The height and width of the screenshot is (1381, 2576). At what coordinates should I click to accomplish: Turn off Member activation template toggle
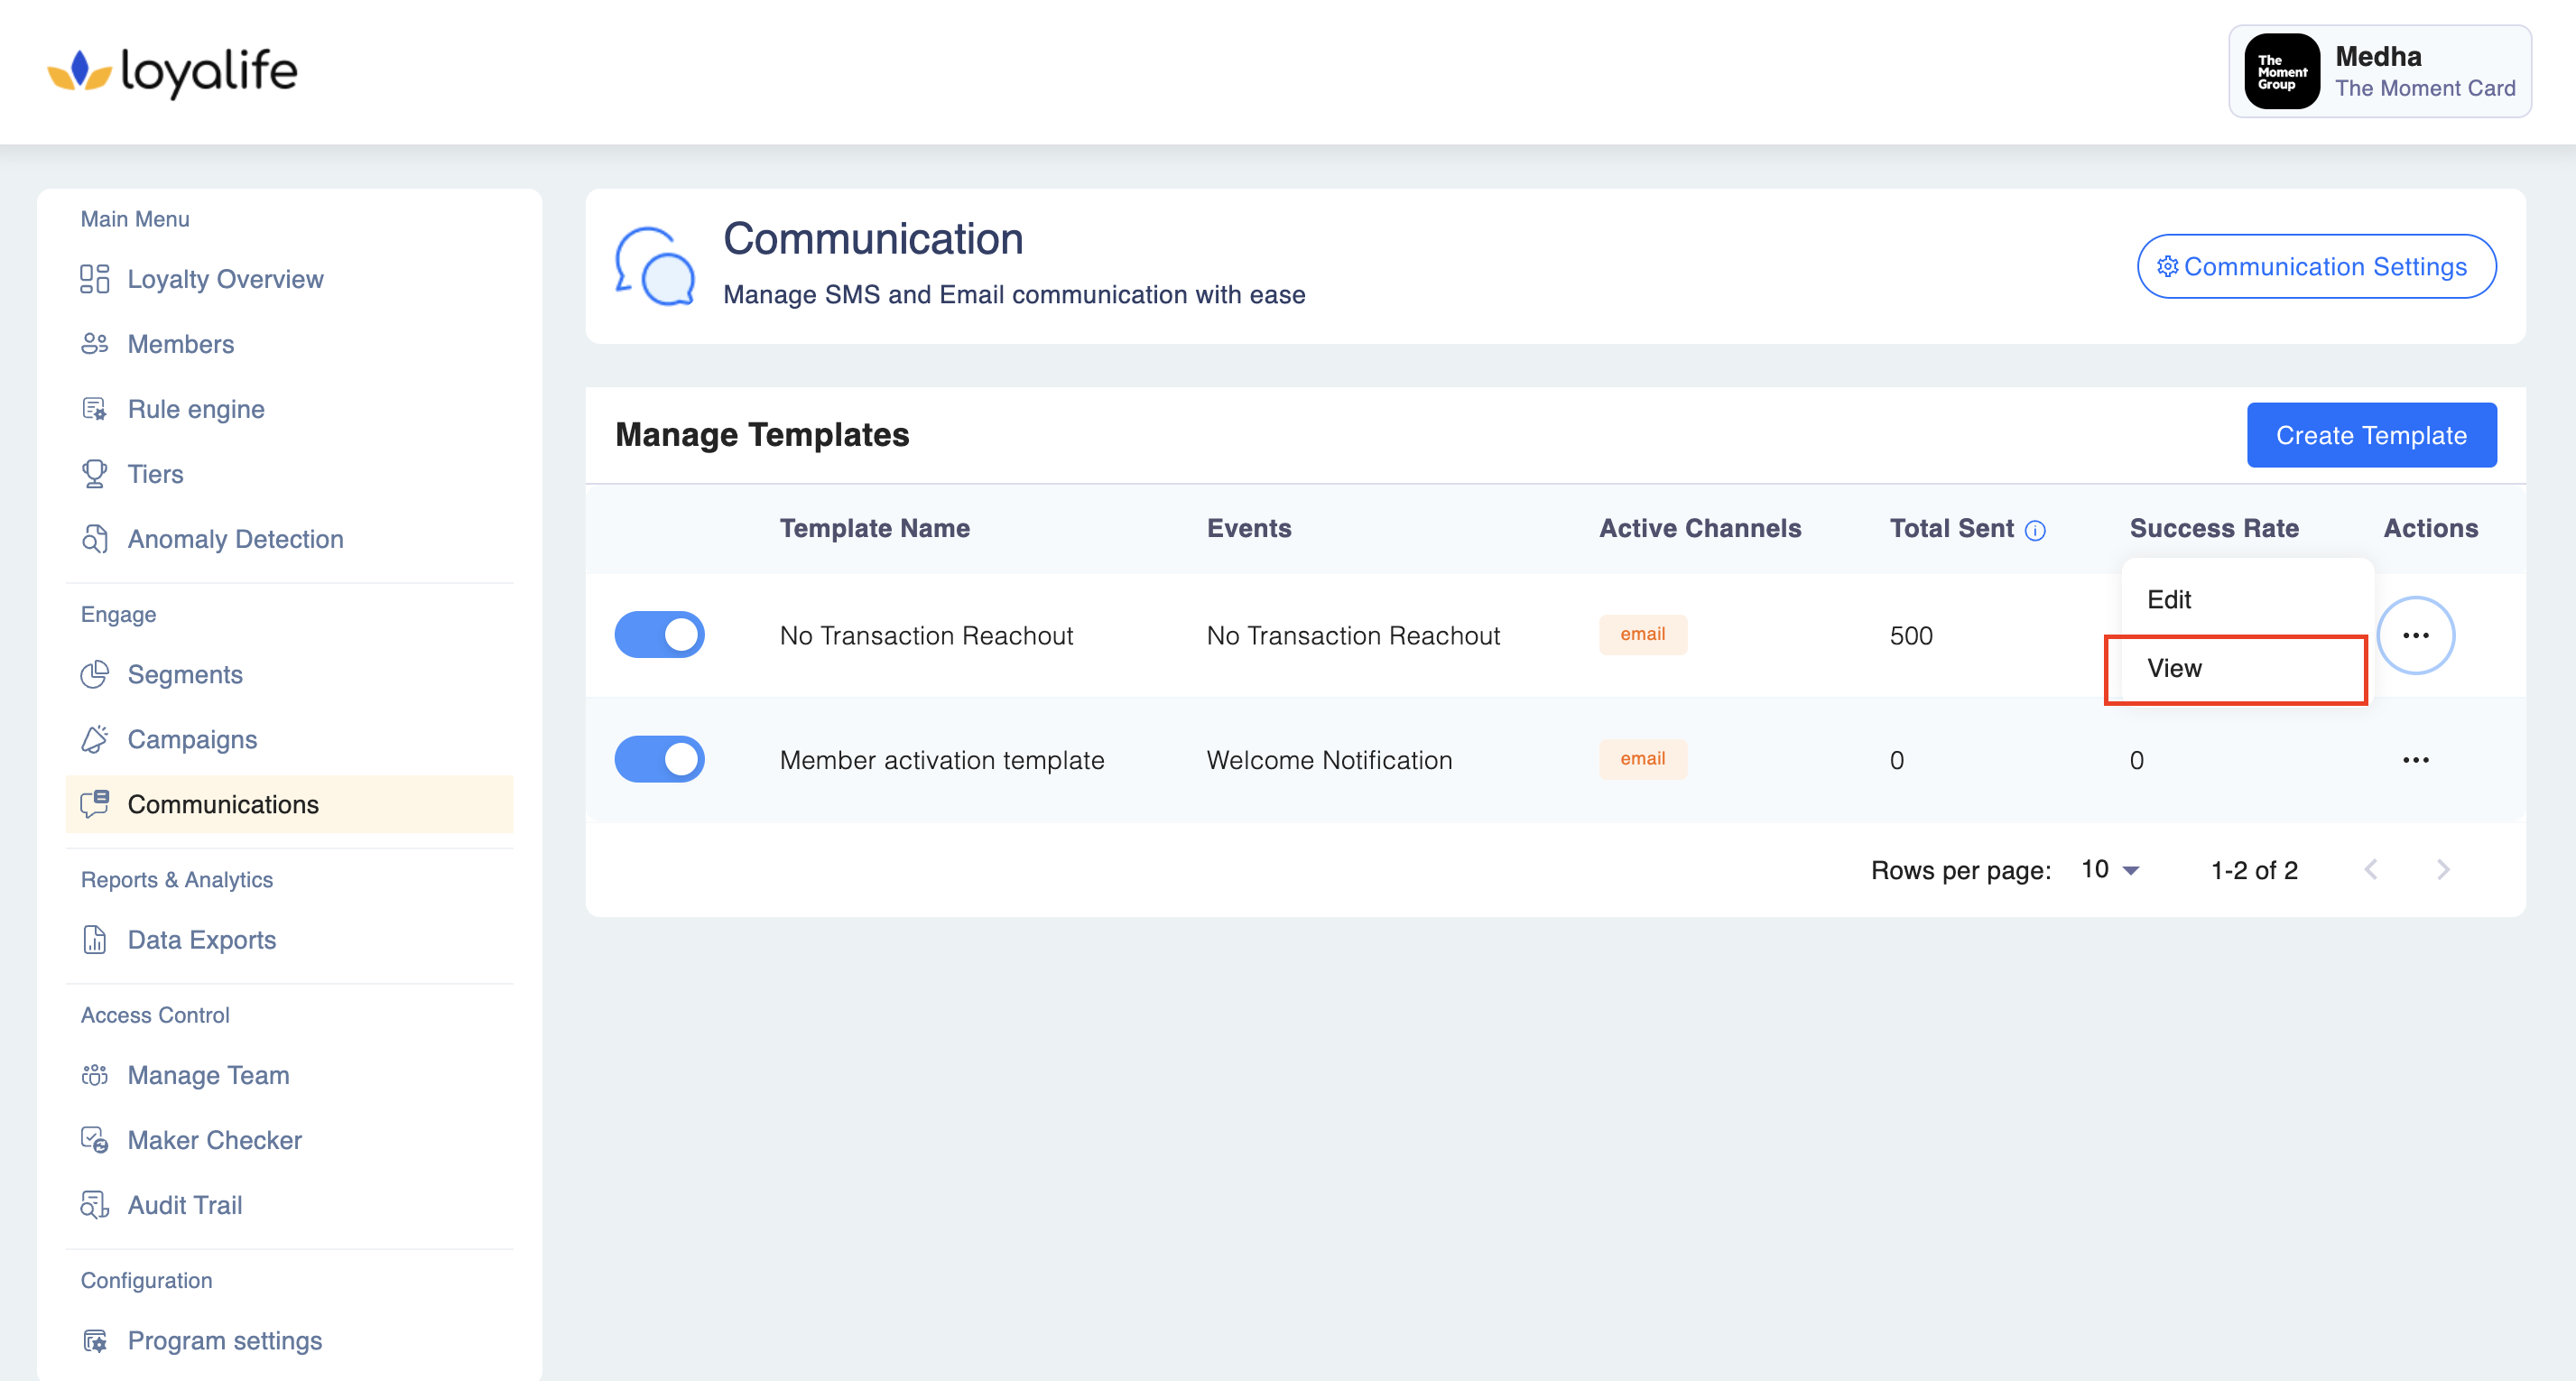(x=659, y=760)
